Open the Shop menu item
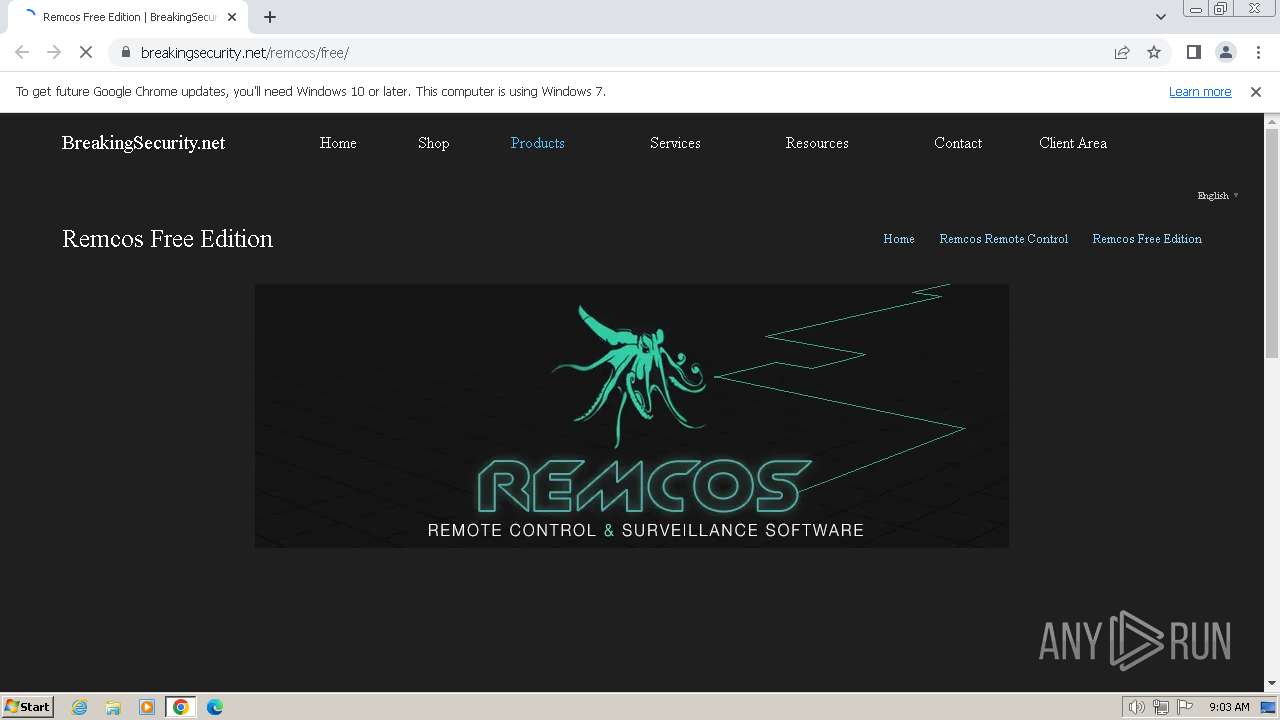The image size is (1280, 720). pyautogui.click(x=433, y=143)
